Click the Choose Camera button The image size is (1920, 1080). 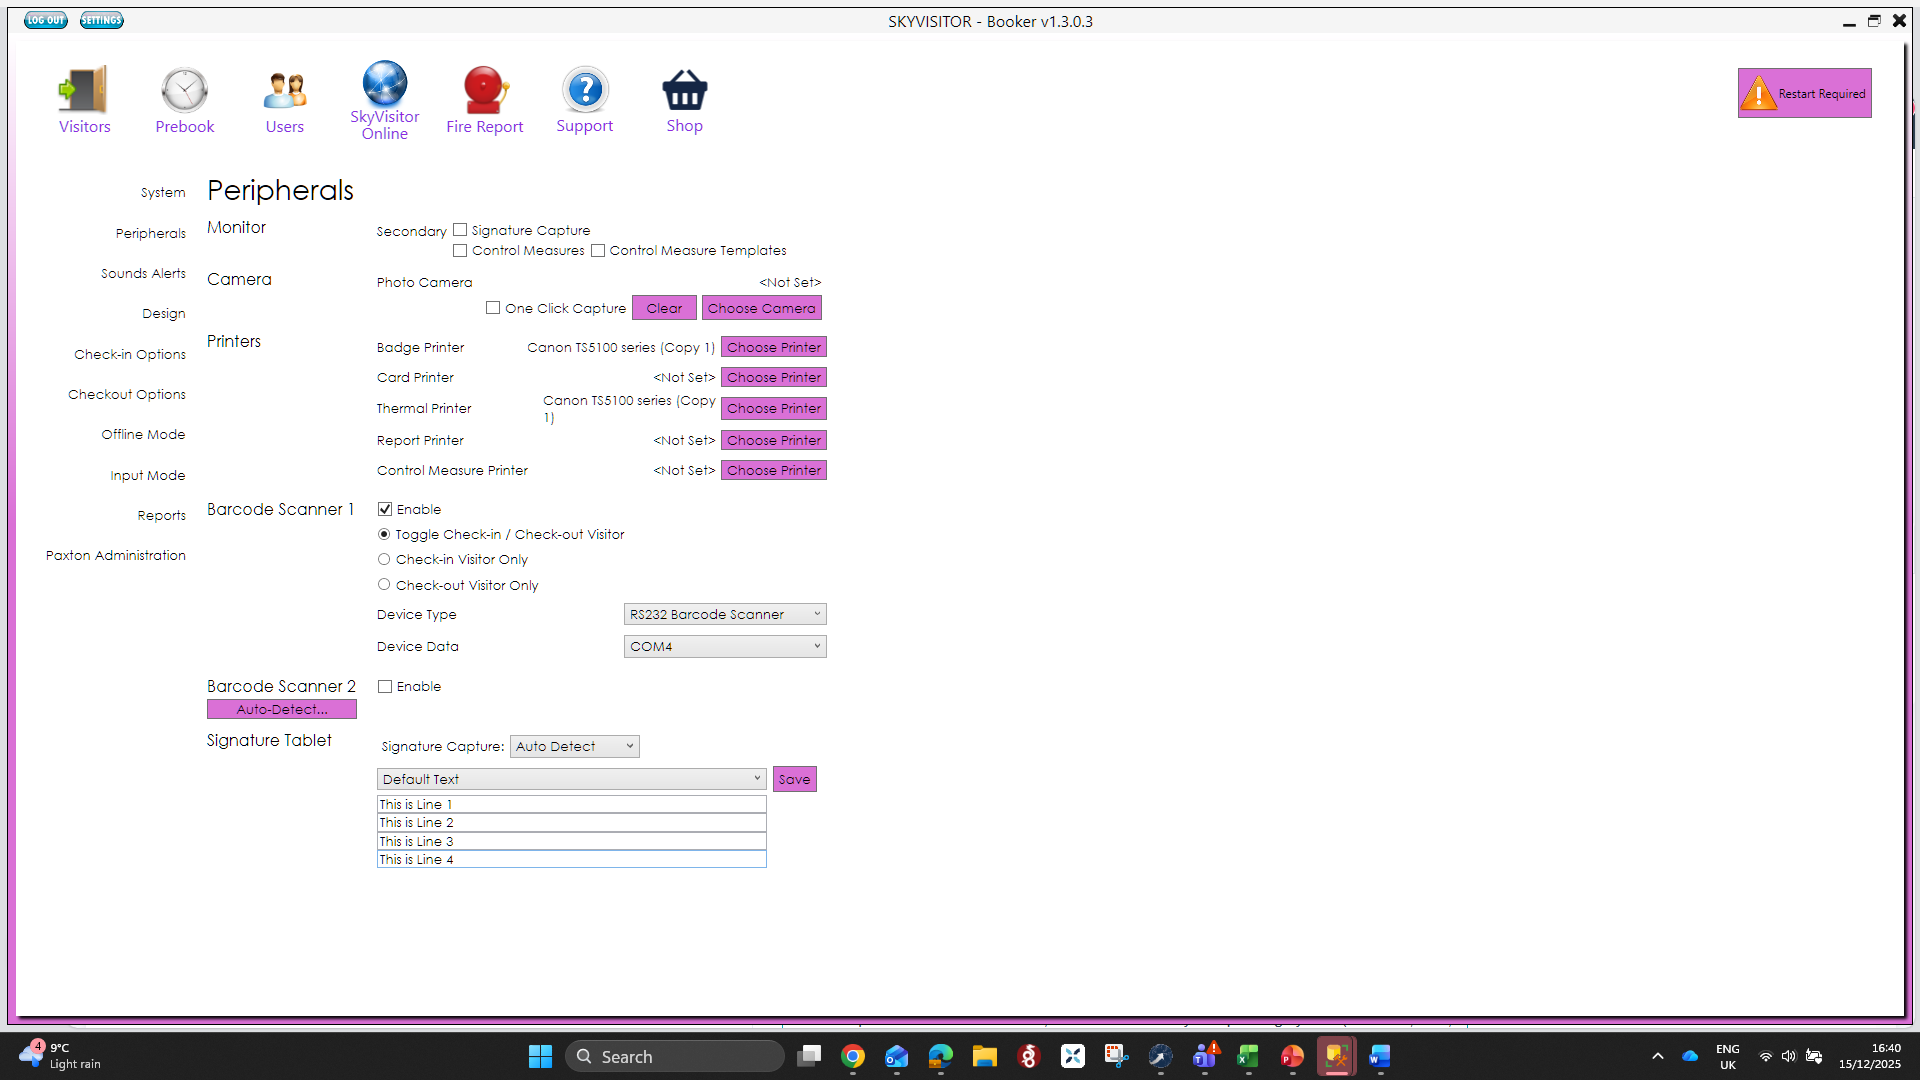coord(761,309)
